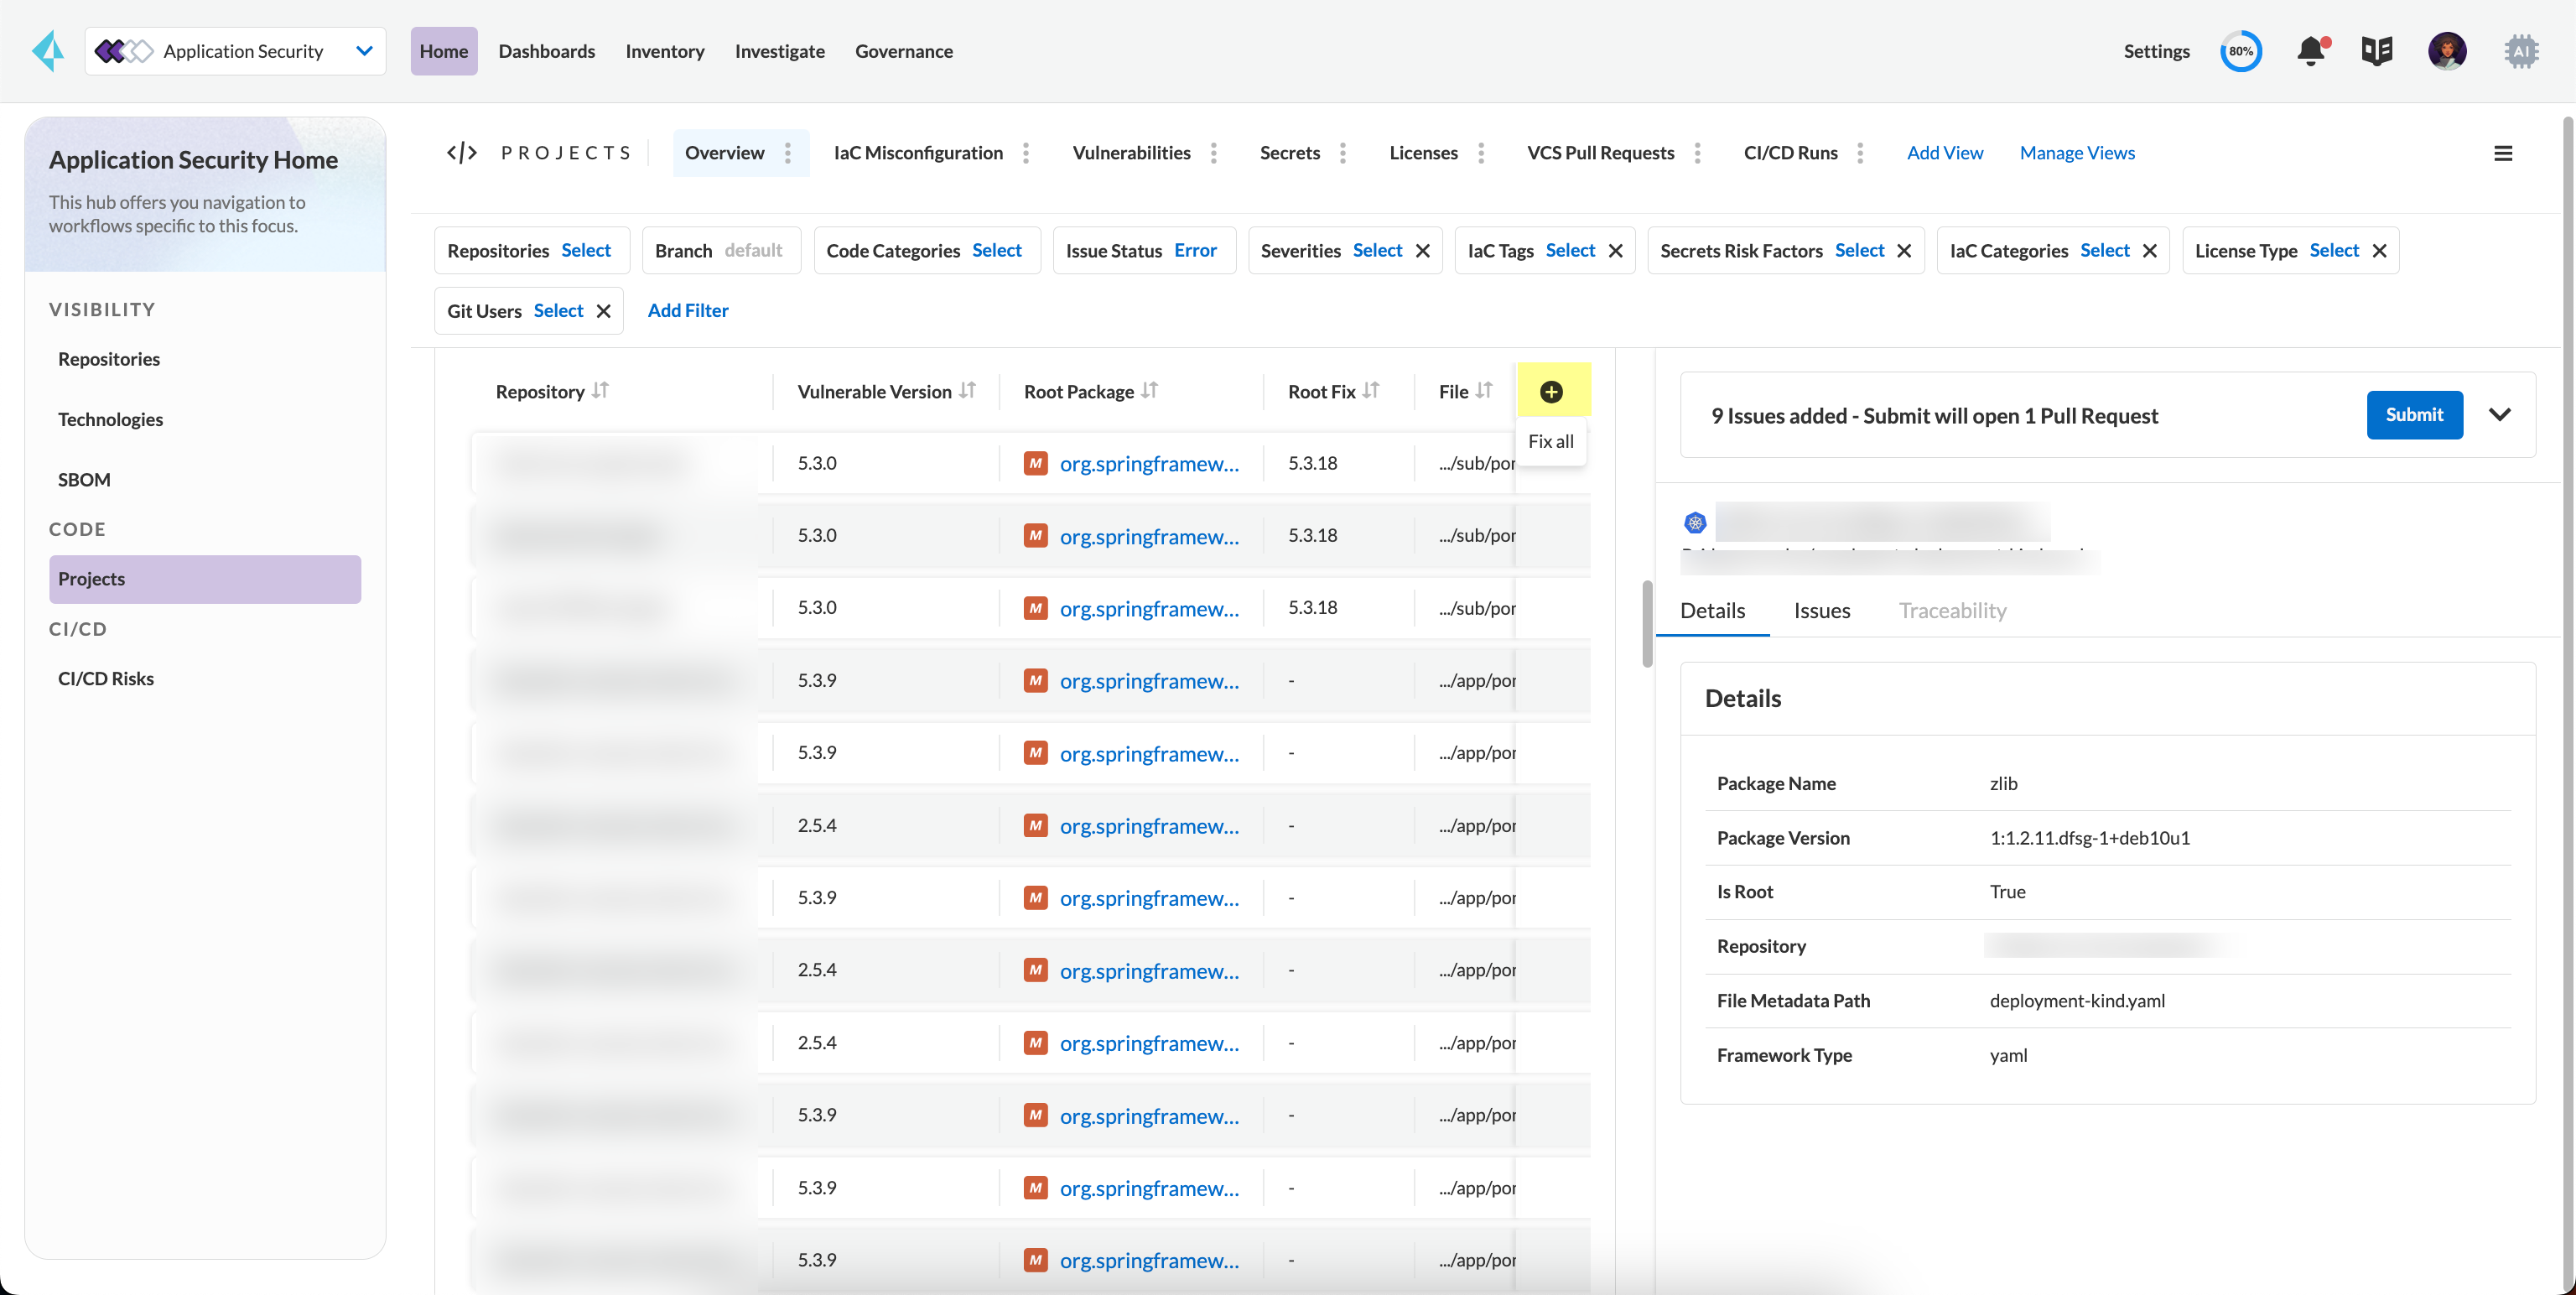
Task: Open Code Categories Select dropdown
Action: pos(997,250)
